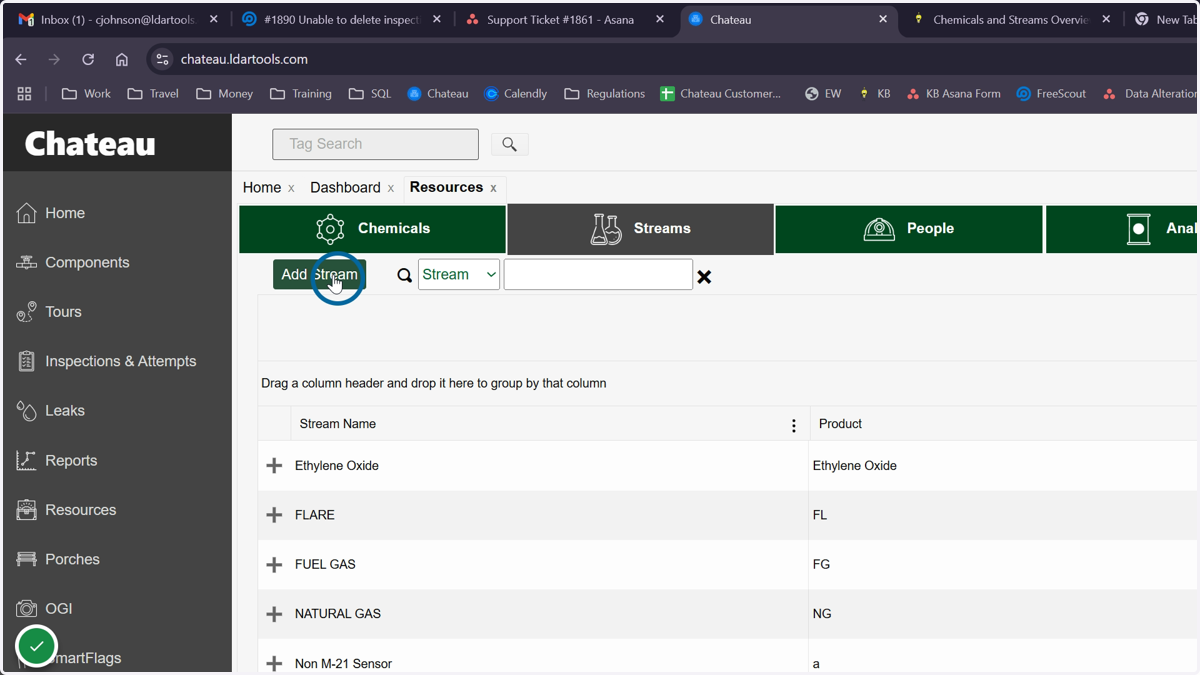1200x675 pixels.
Task: Open the Chateau bookmark
Action: click(x=437, y=93)
